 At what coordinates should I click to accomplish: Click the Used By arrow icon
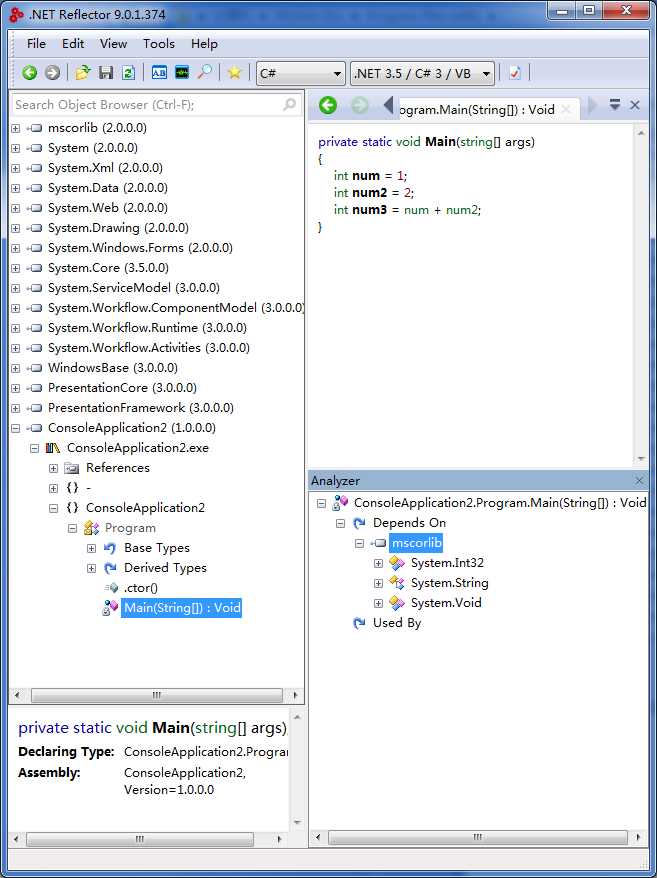tap(359, 623)
